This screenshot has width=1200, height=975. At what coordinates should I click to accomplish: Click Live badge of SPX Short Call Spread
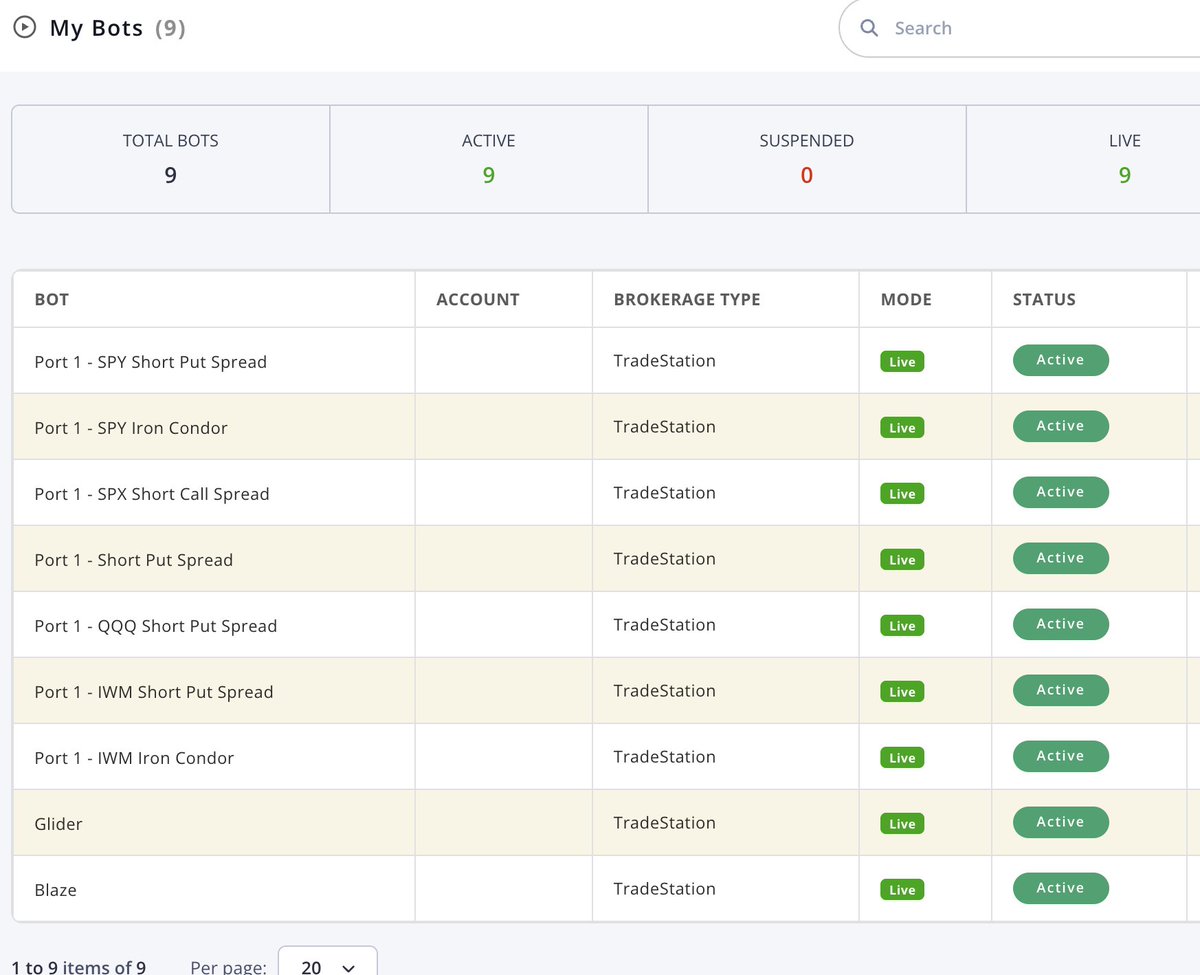[902, 494]
